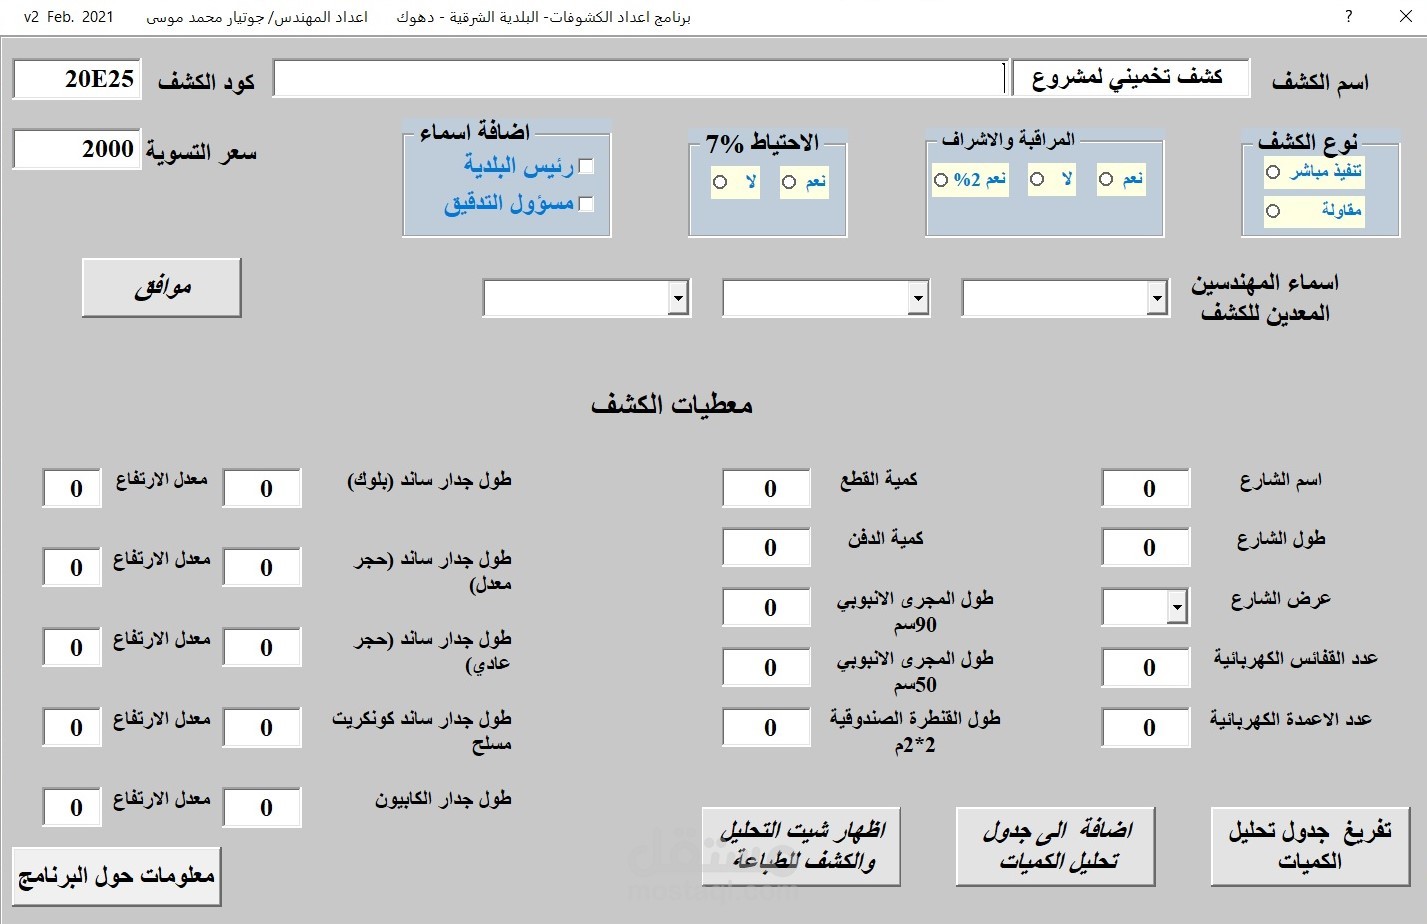The image size is (1427, 924).
Task: Click معدل الارتفاع field for بلوك wall
Action: coord(72,488)
